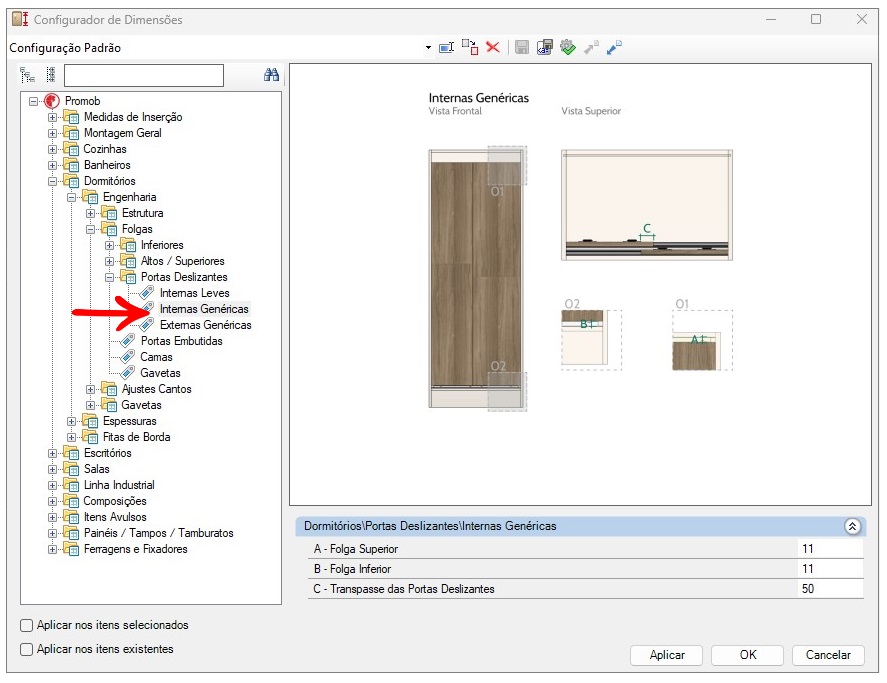Click the Cancelar button

click(827, 655)
